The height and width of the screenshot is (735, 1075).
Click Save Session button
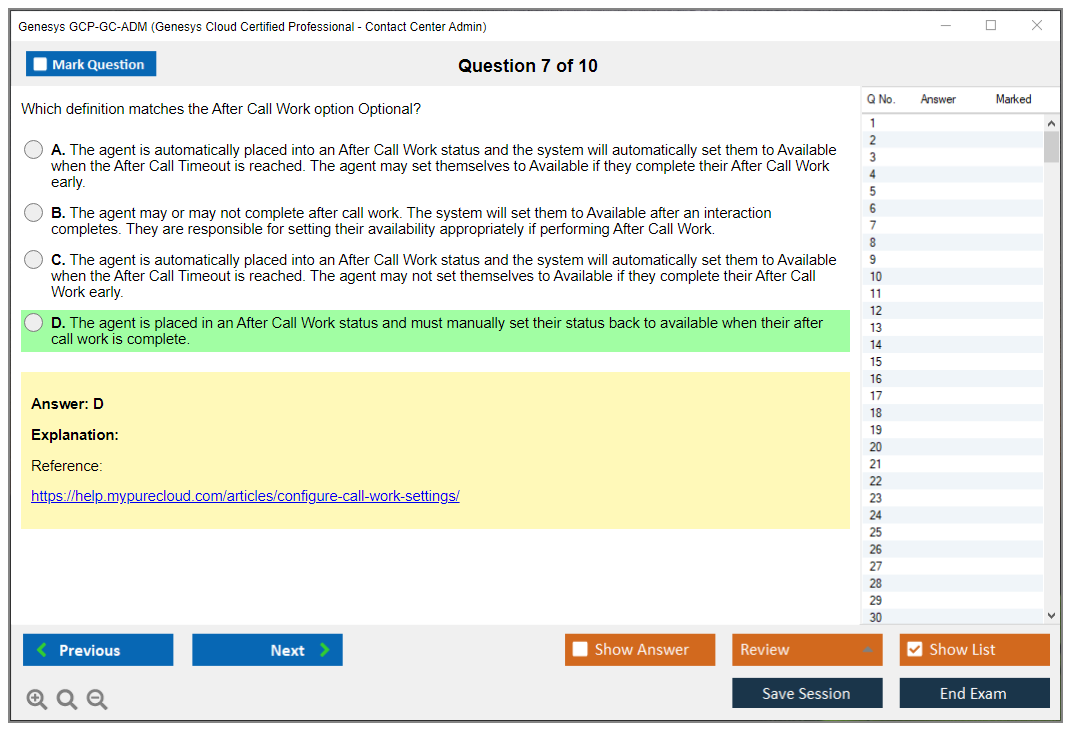pyautogui.click(x=807, y=694)
